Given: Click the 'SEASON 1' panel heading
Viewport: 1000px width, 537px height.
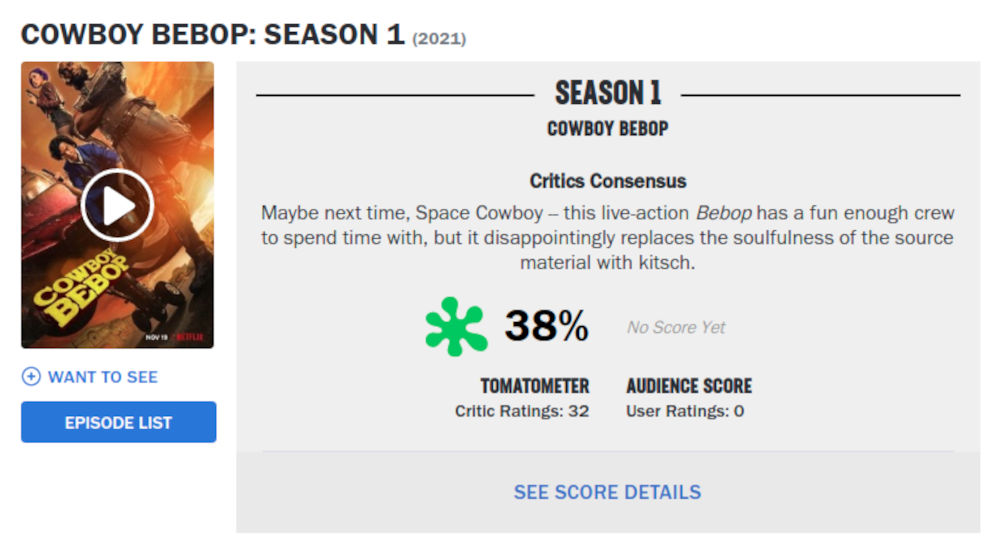Looking at the screenshot, I should [x=608, y=94].
